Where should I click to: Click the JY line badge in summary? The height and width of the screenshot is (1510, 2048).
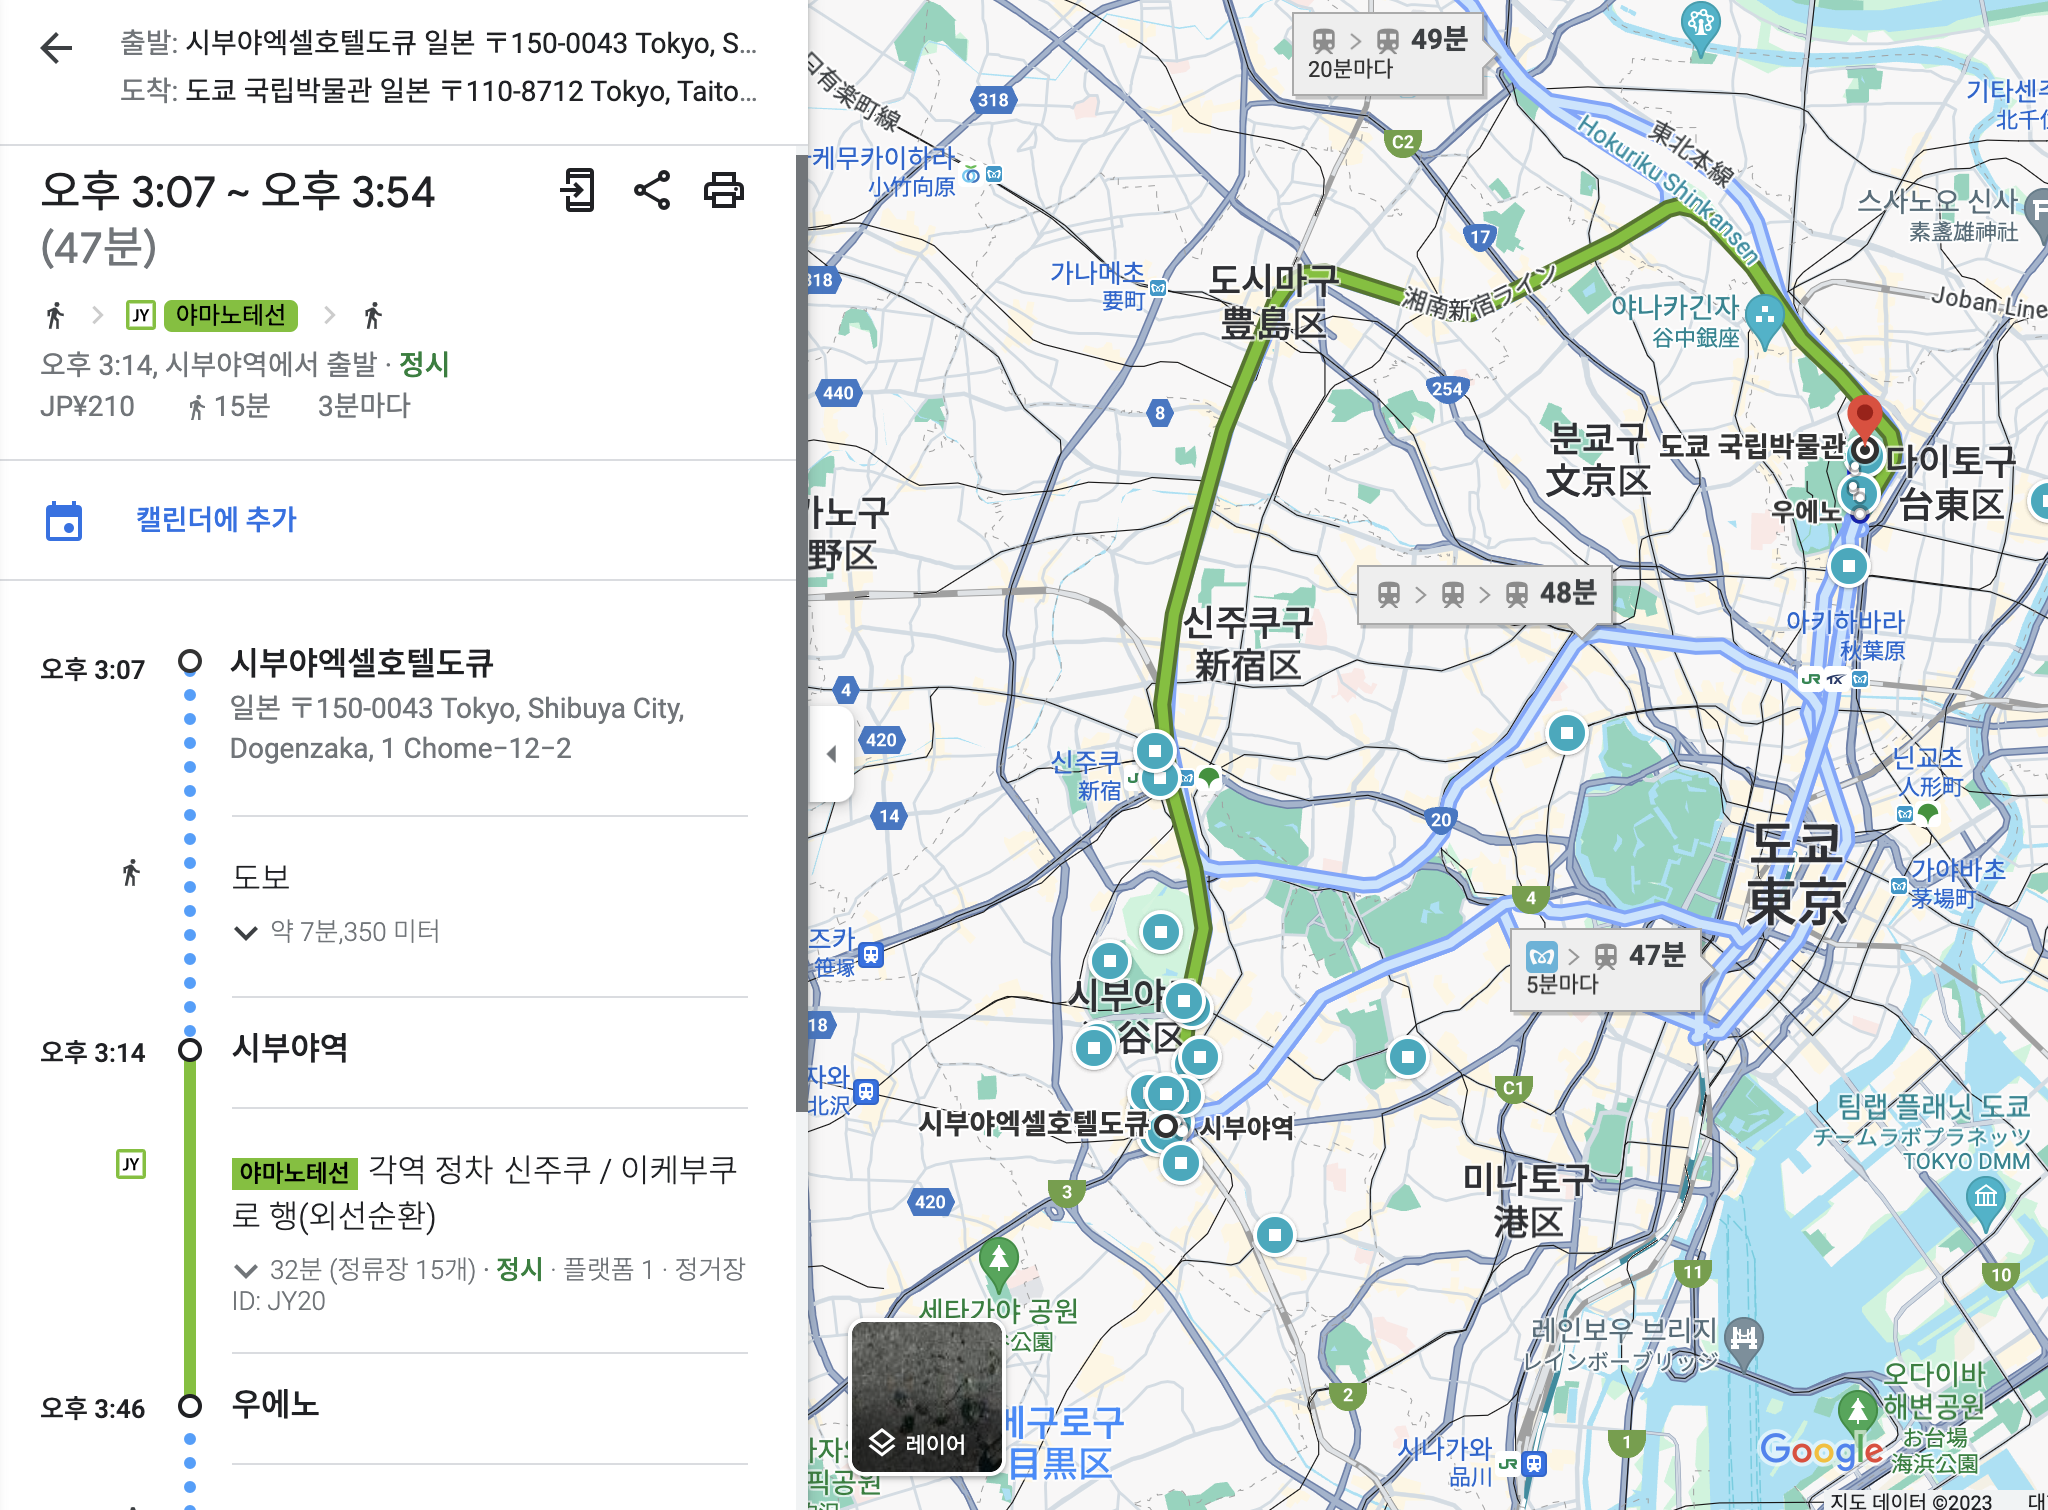click(x=141, y=316)
